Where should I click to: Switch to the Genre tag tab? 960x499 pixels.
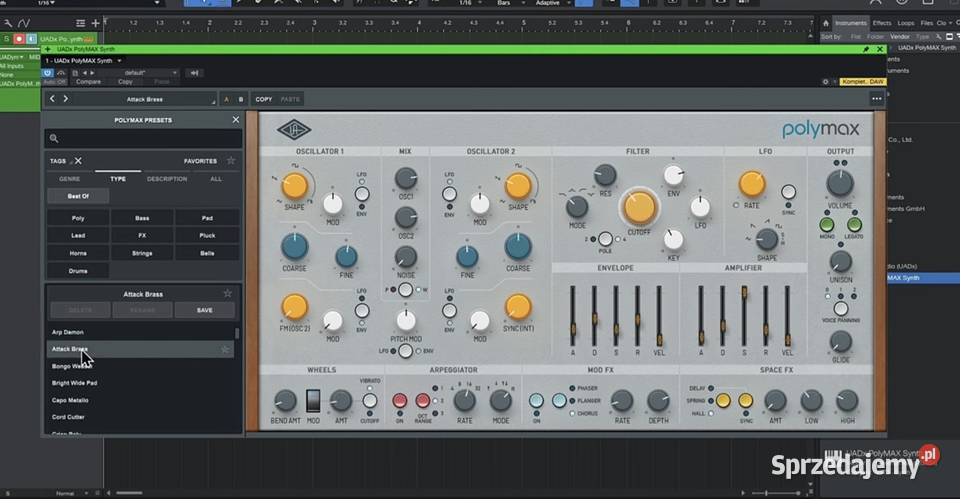69,179
